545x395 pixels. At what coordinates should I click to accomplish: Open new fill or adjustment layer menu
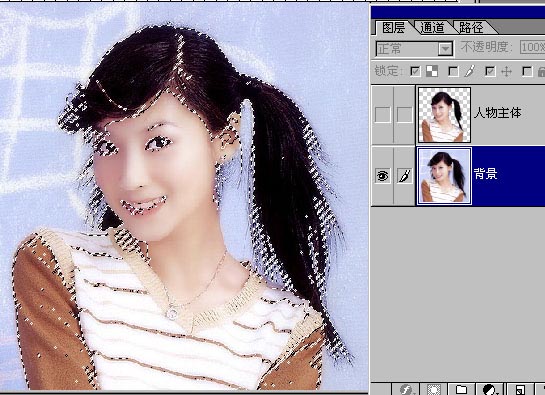tap(490, 389)
